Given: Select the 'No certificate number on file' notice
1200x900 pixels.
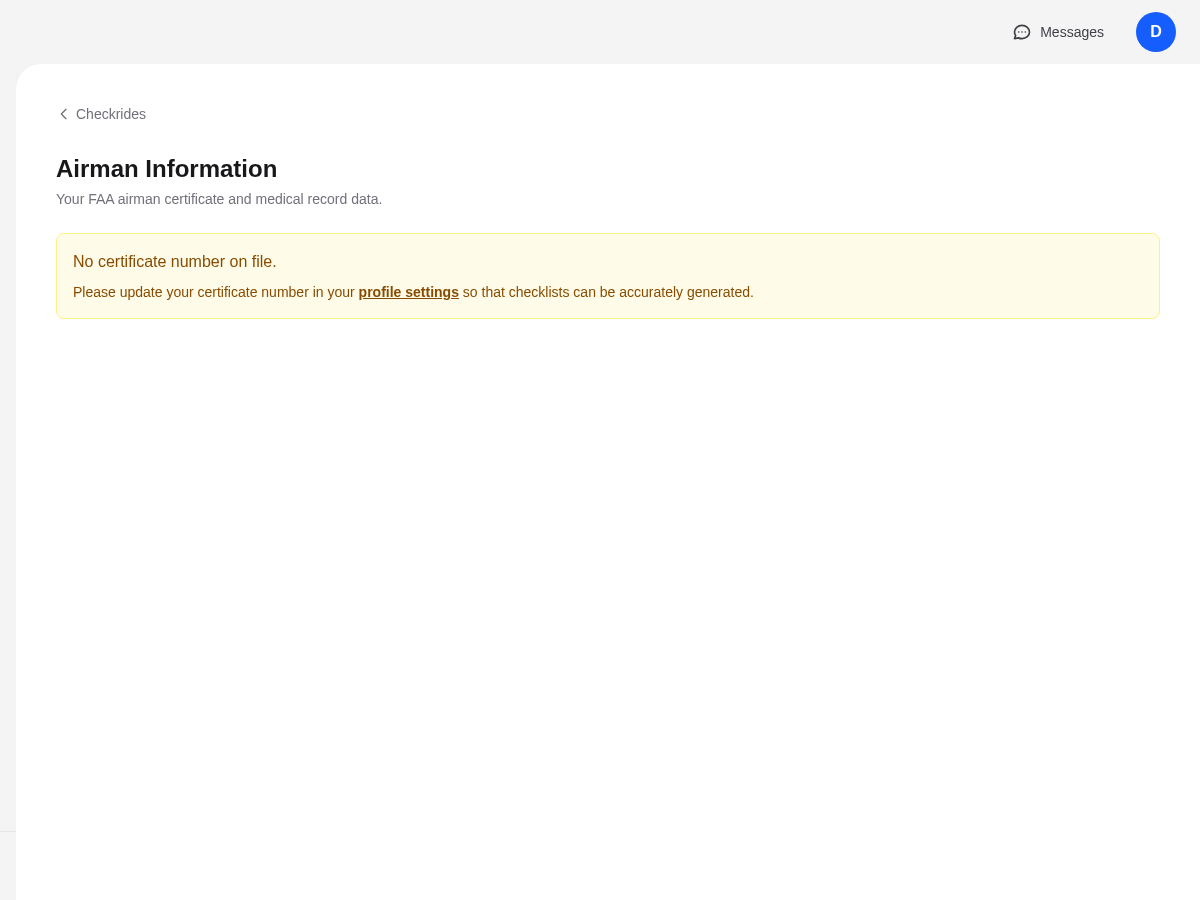Looking at the screenshot, I should (174, 262).
